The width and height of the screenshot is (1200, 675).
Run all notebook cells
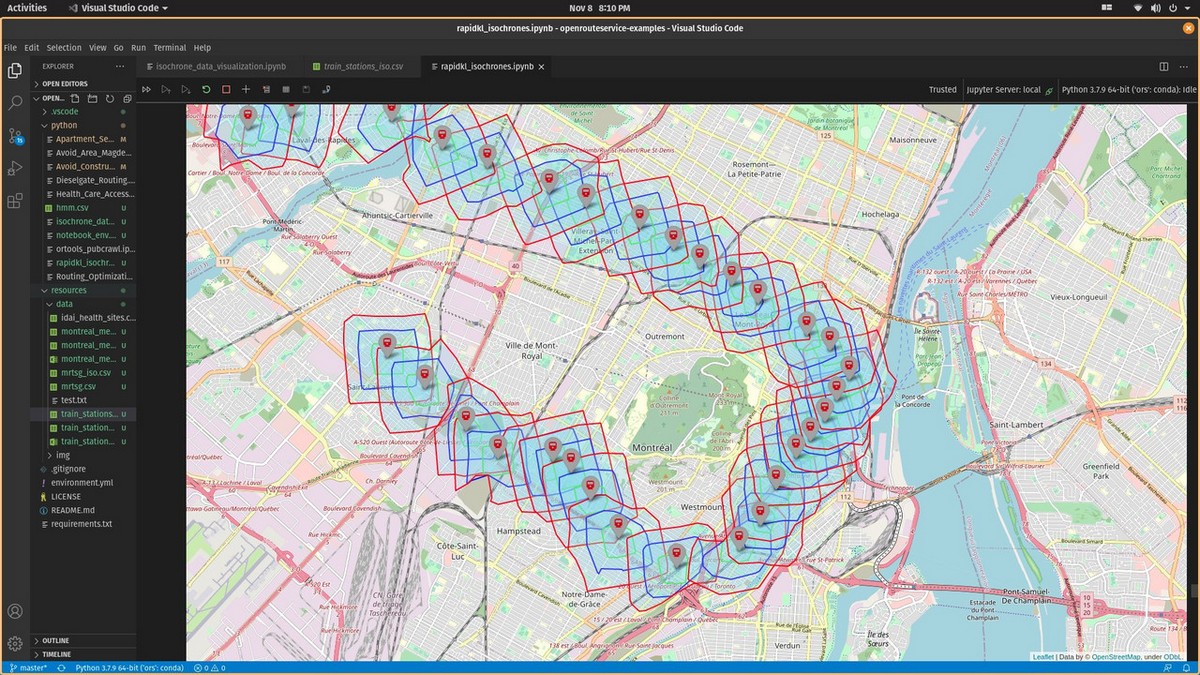pos(146,90)
